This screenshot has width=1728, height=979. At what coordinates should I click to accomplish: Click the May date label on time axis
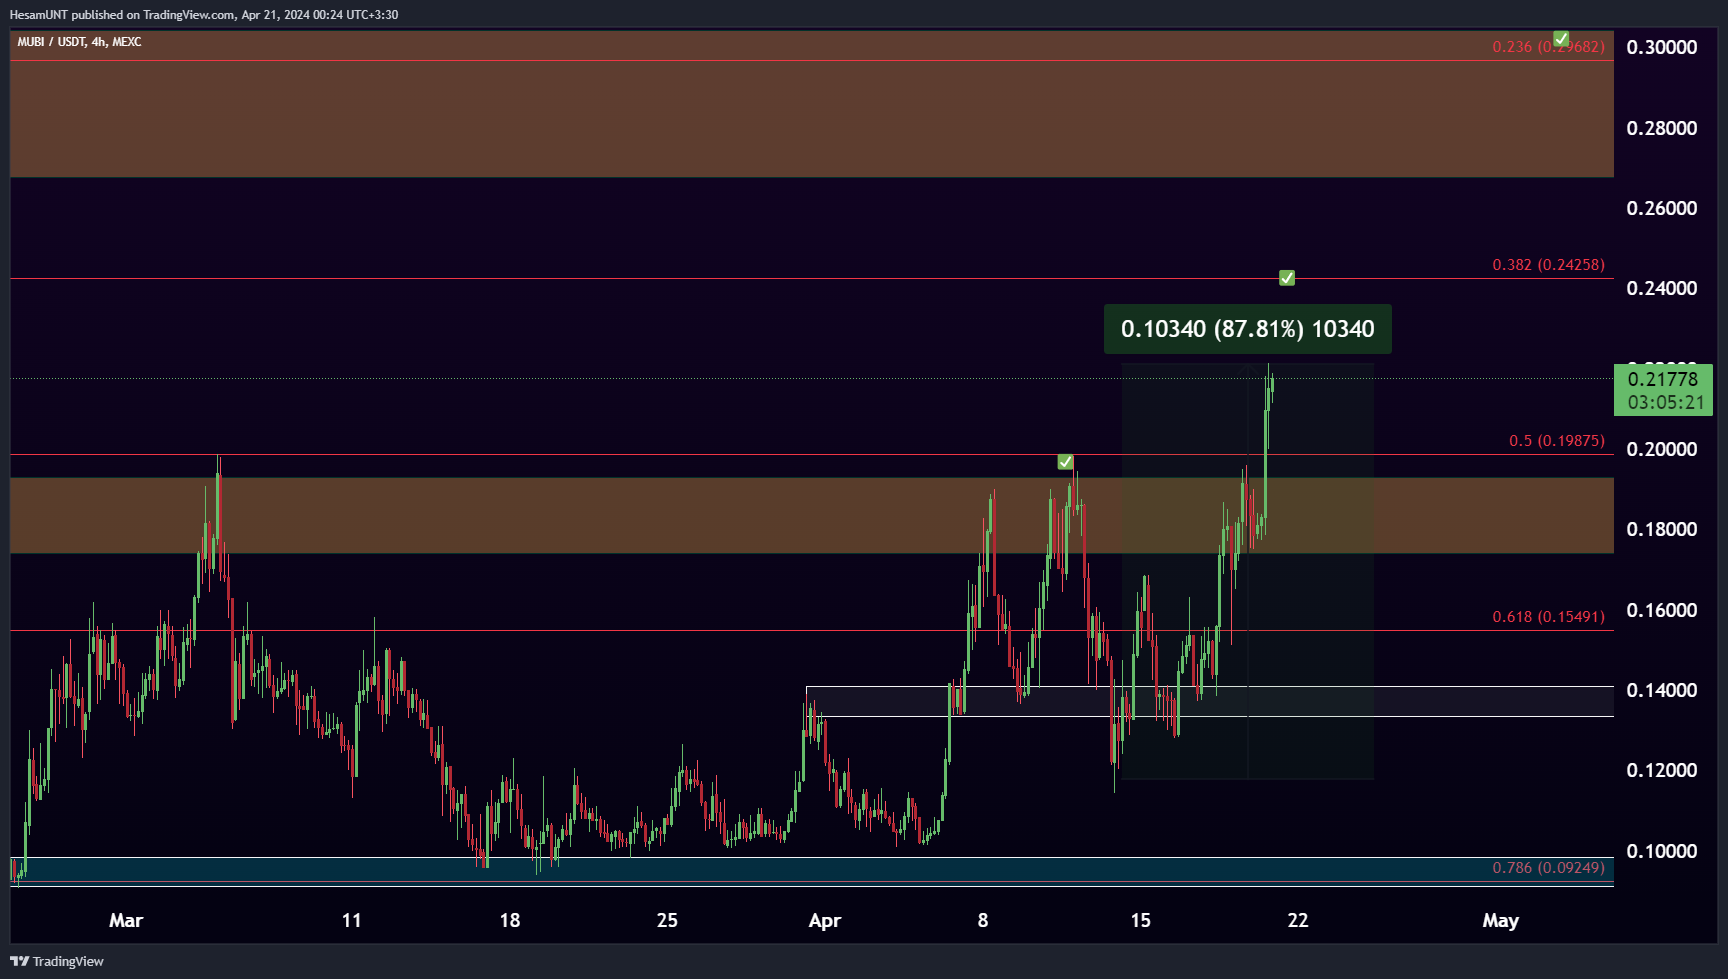coord(1500,920)
